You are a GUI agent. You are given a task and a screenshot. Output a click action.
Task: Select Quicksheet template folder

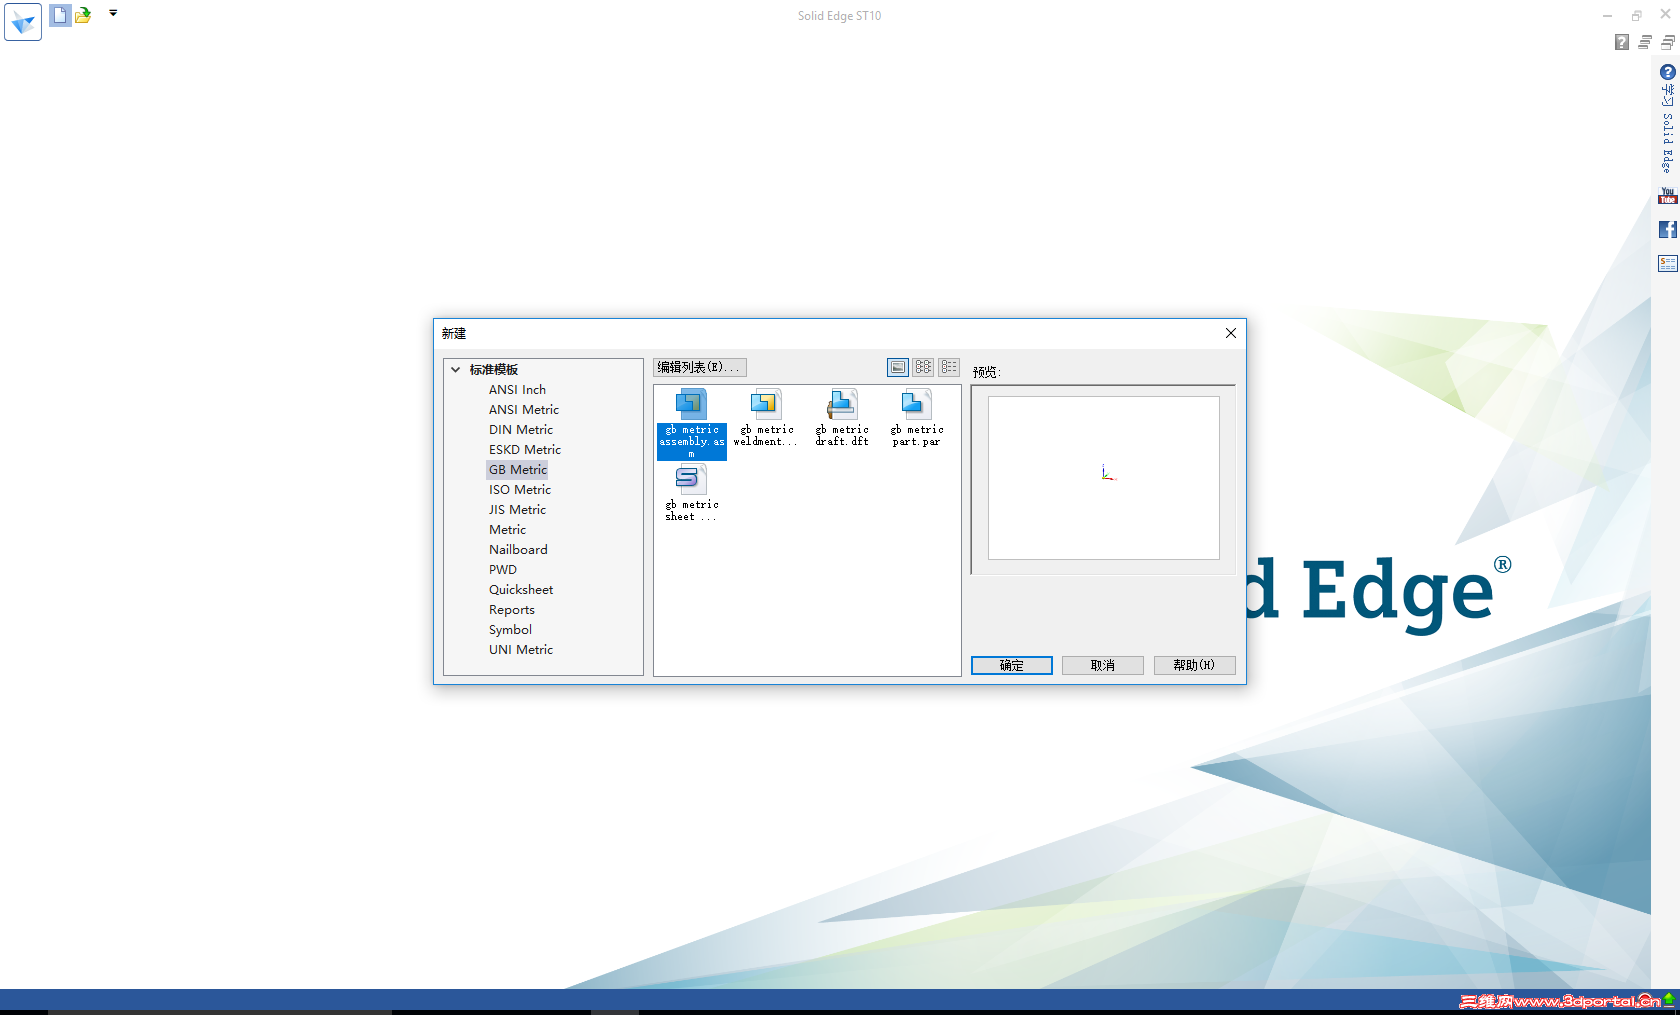[x=521, y=590]
